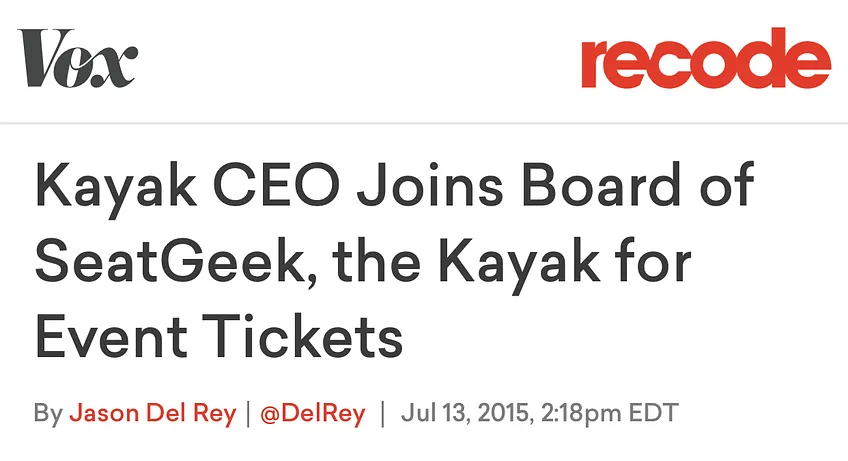Click the horizontal divider below the logos

click(424, 123)
